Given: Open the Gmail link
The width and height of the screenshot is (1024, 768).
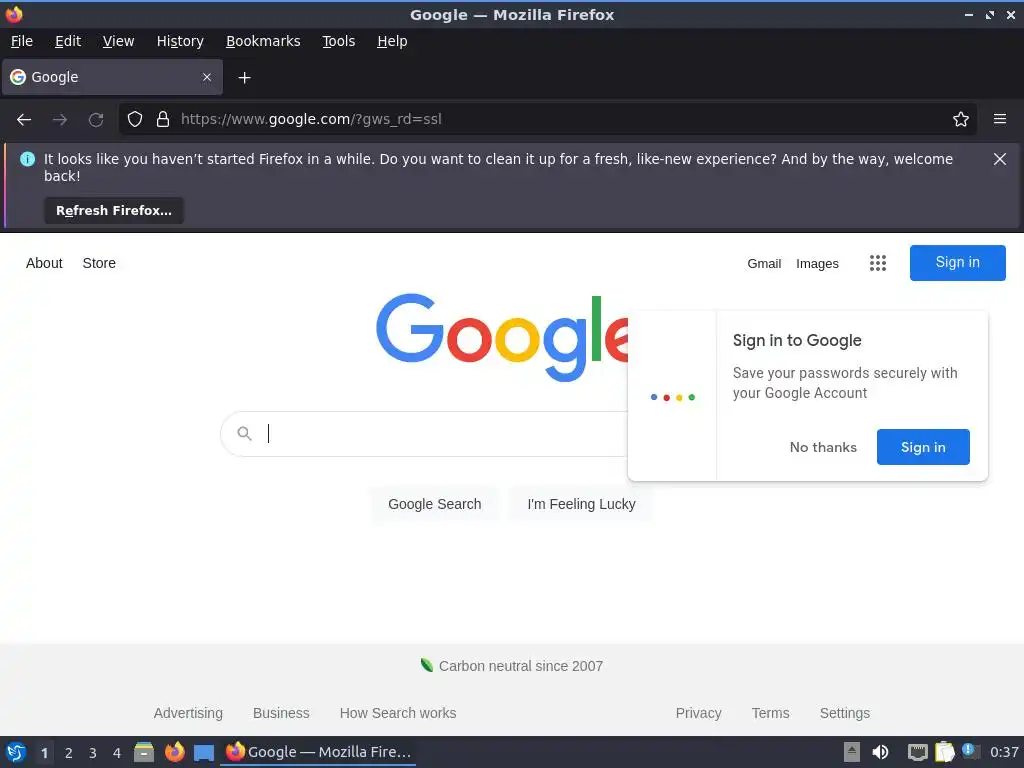Looking at the screenshot, I should tap(764, 264).
